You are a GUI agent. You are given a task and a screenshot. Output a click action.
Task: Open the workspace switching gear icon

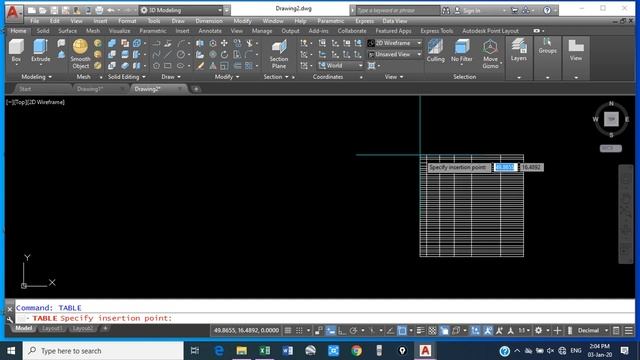tap(539, 331)
